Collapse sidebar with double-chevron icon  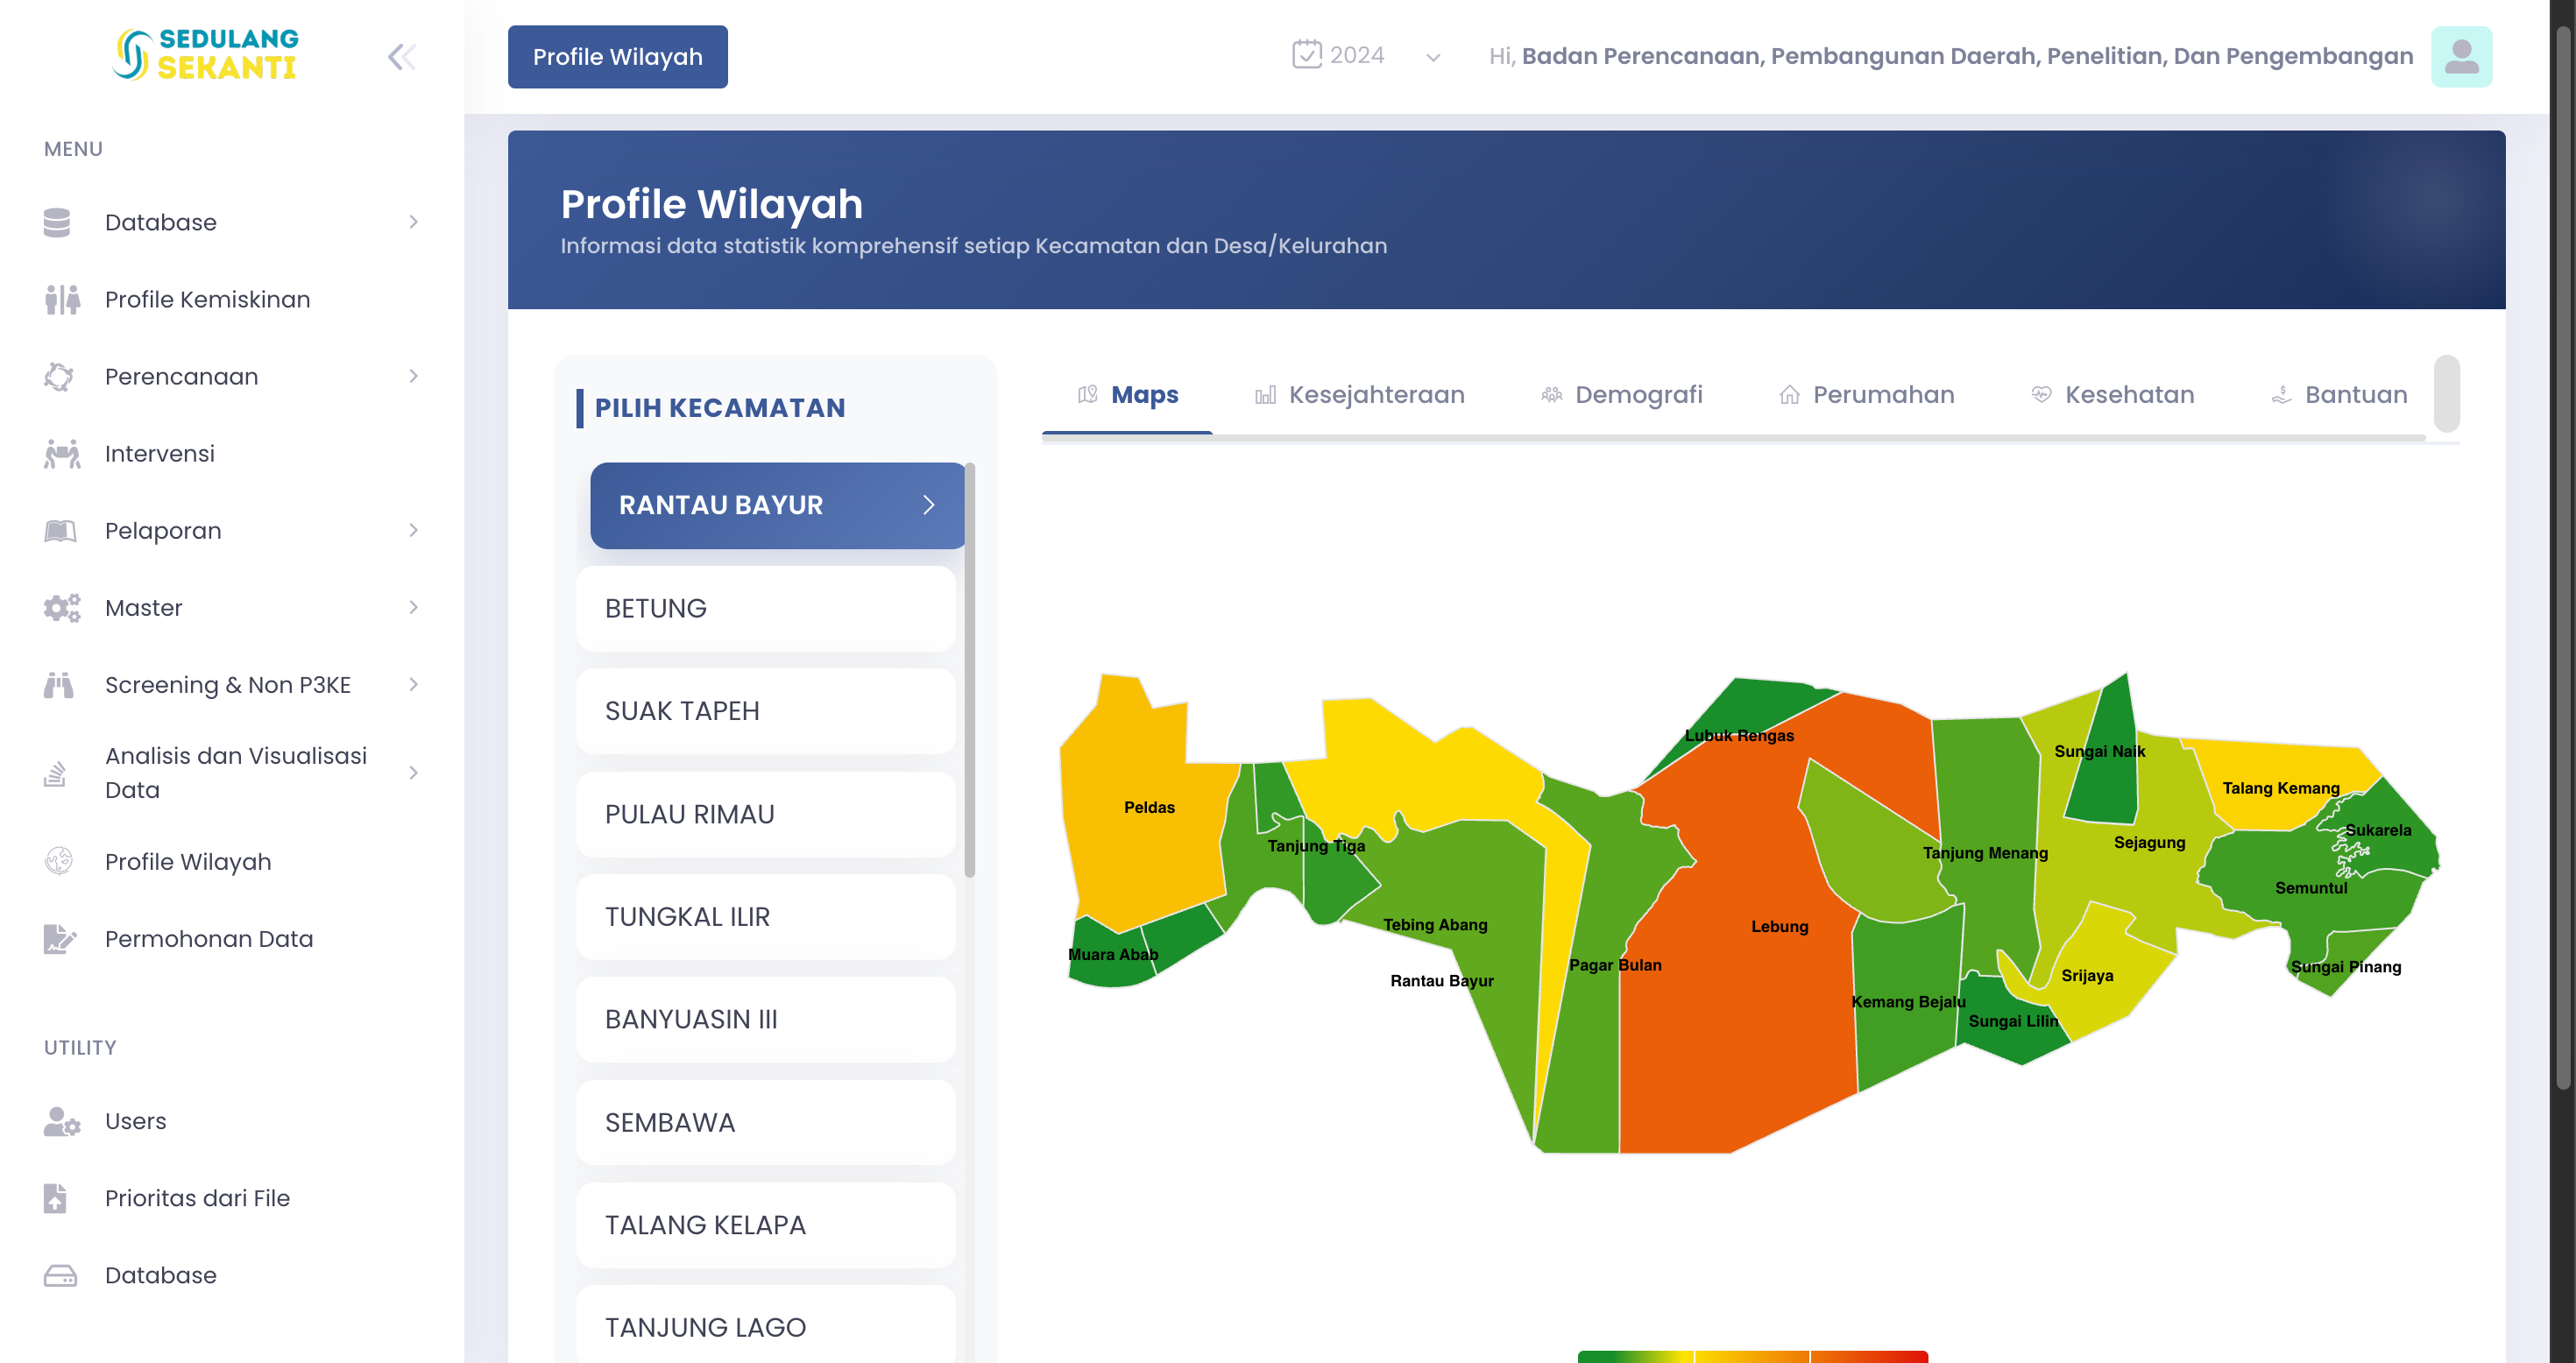click(401, 57)
